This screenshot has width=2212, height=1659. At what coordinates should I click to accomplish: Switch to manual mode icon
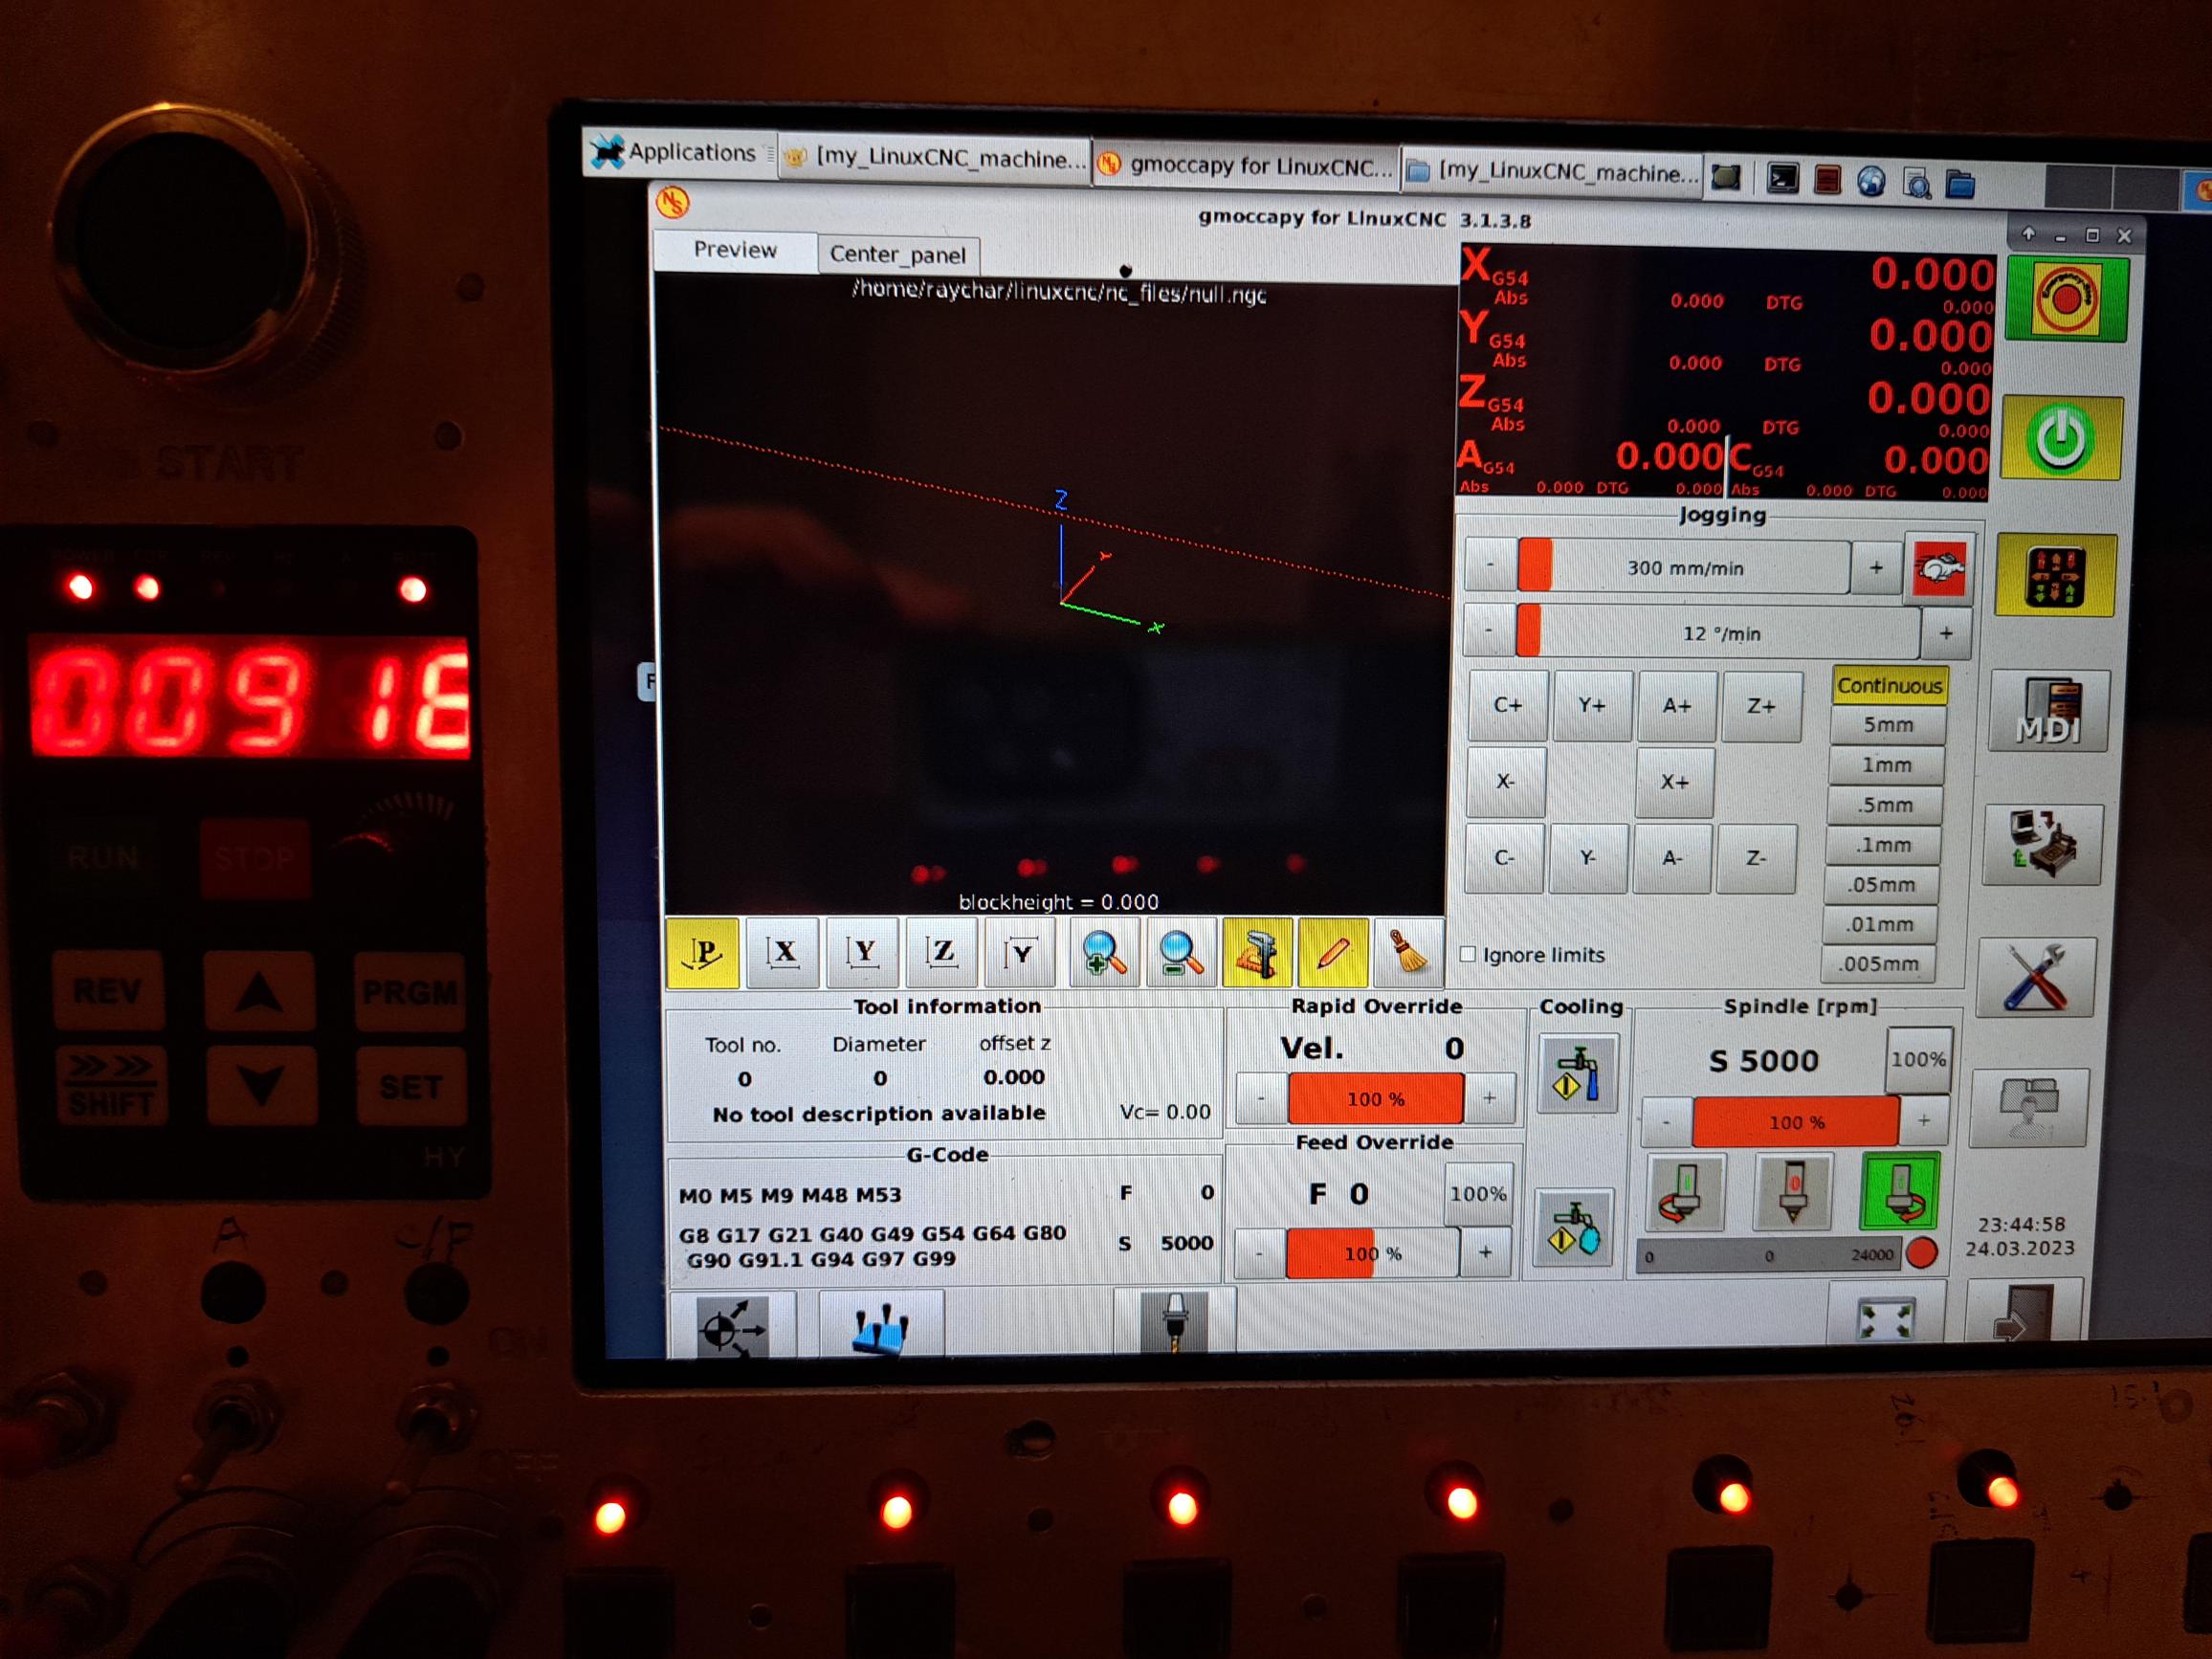click(x=2055, y=575)
